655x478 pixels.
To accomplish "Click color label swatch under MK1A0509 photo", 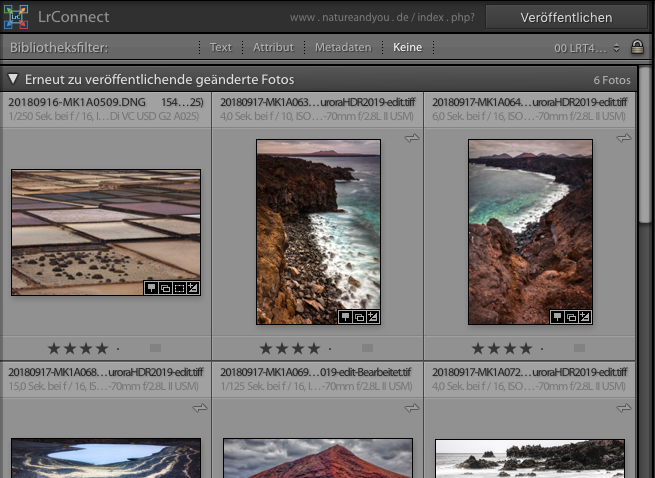I will click(x=155, y=348).
